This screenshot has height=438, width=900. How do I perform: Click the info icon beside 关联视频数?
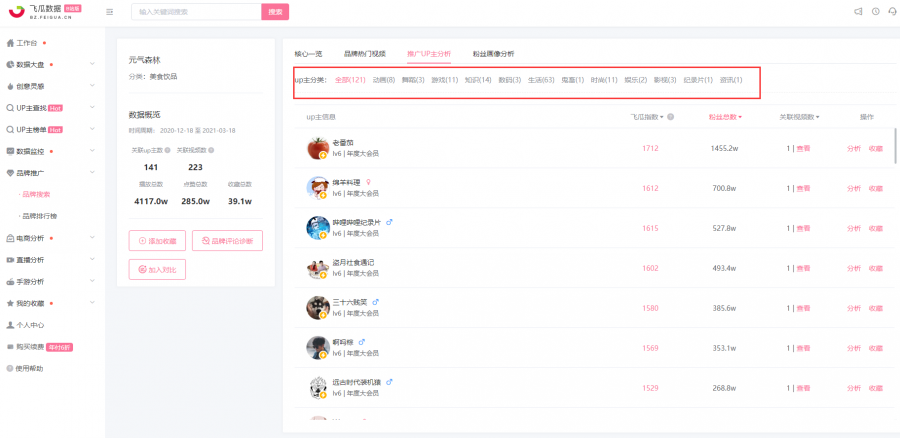pos(211,150)
